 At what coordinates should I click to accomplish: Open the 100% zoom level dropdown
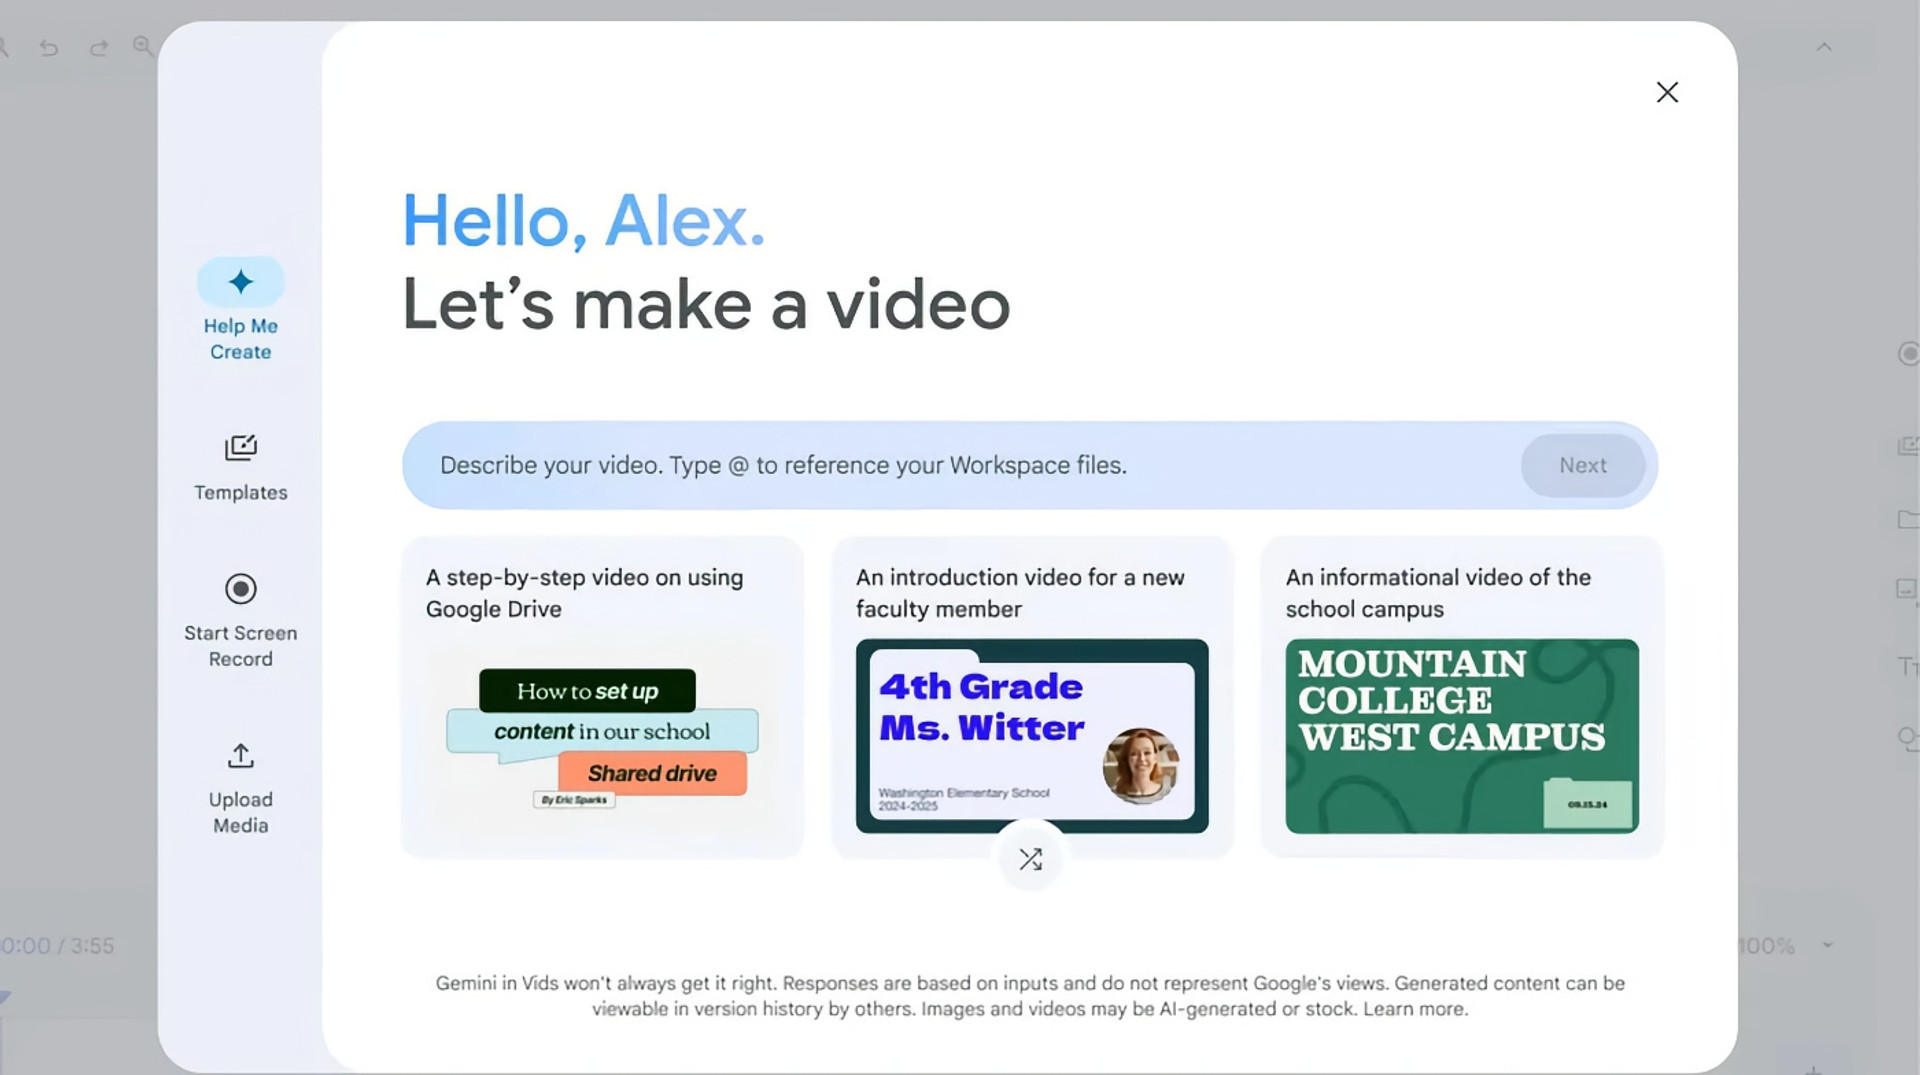pos(1827,945)
